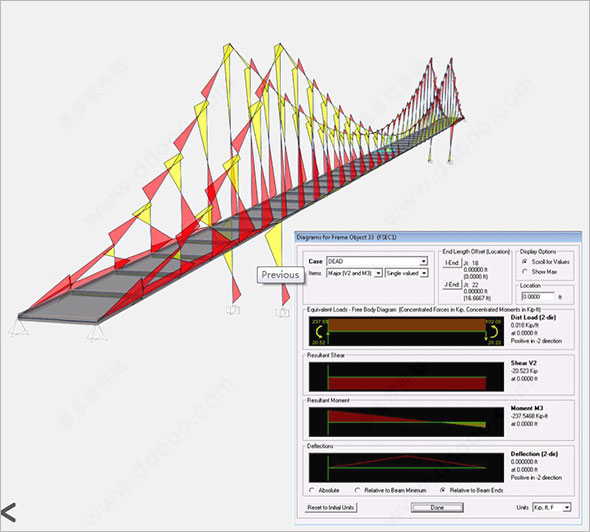Screen dimensions: 590x532
Task: Click the Done button
Action: 437,508
